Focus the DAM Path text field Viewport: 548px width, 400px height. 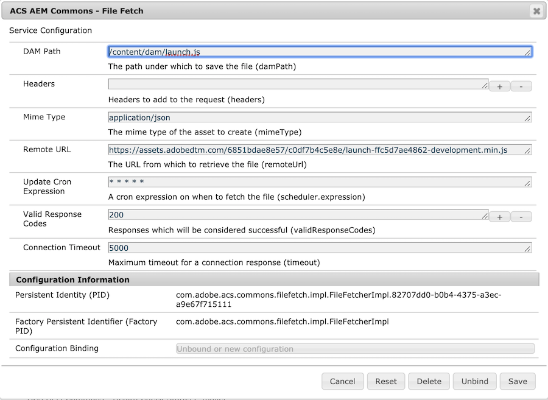pos(320,52)
